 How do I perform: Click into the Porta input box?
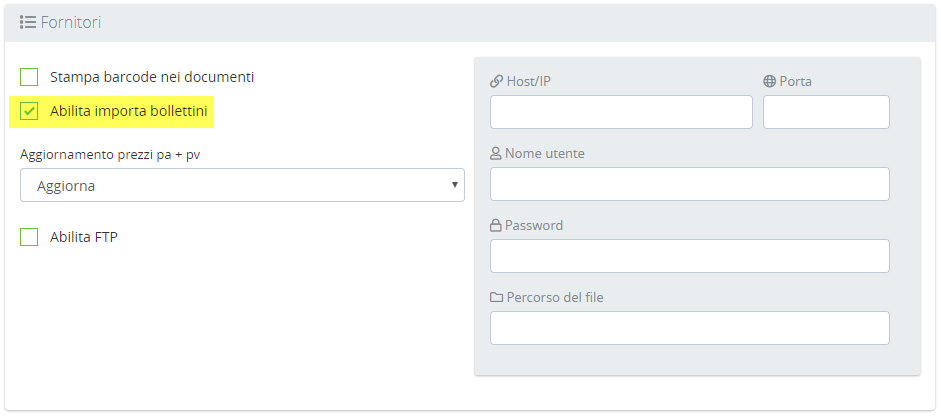click(x=826, y=112)
